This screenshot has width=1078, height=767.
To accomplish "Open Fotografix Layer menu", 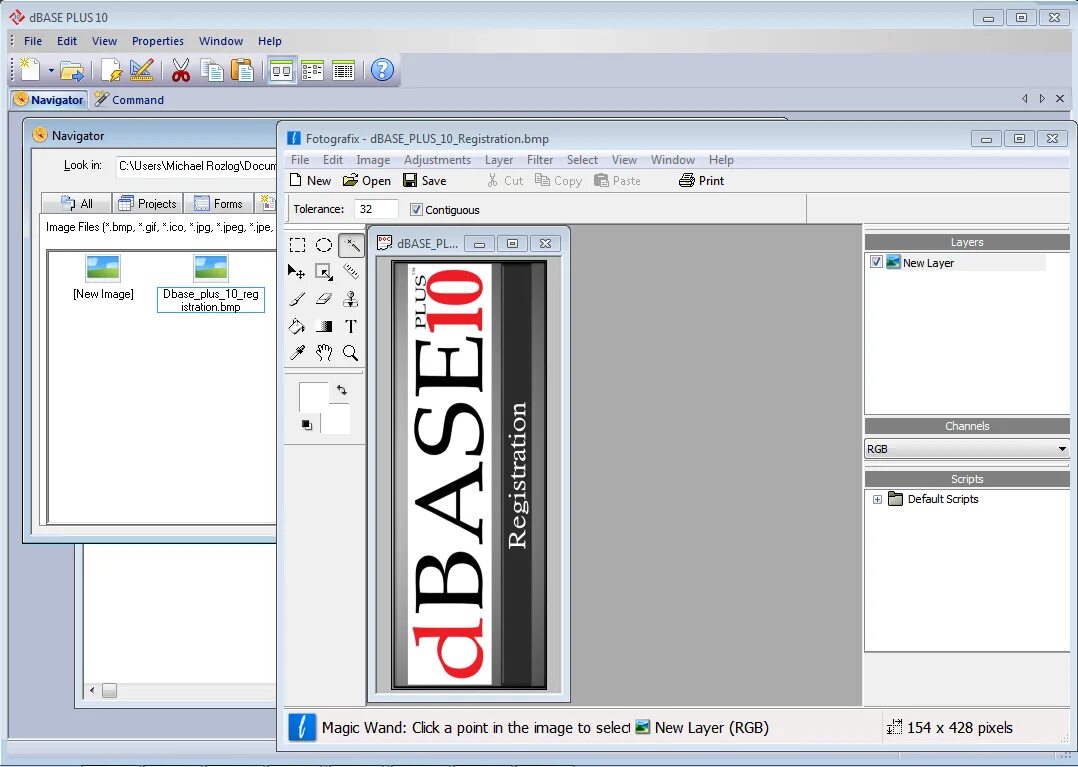I will 498,159.
